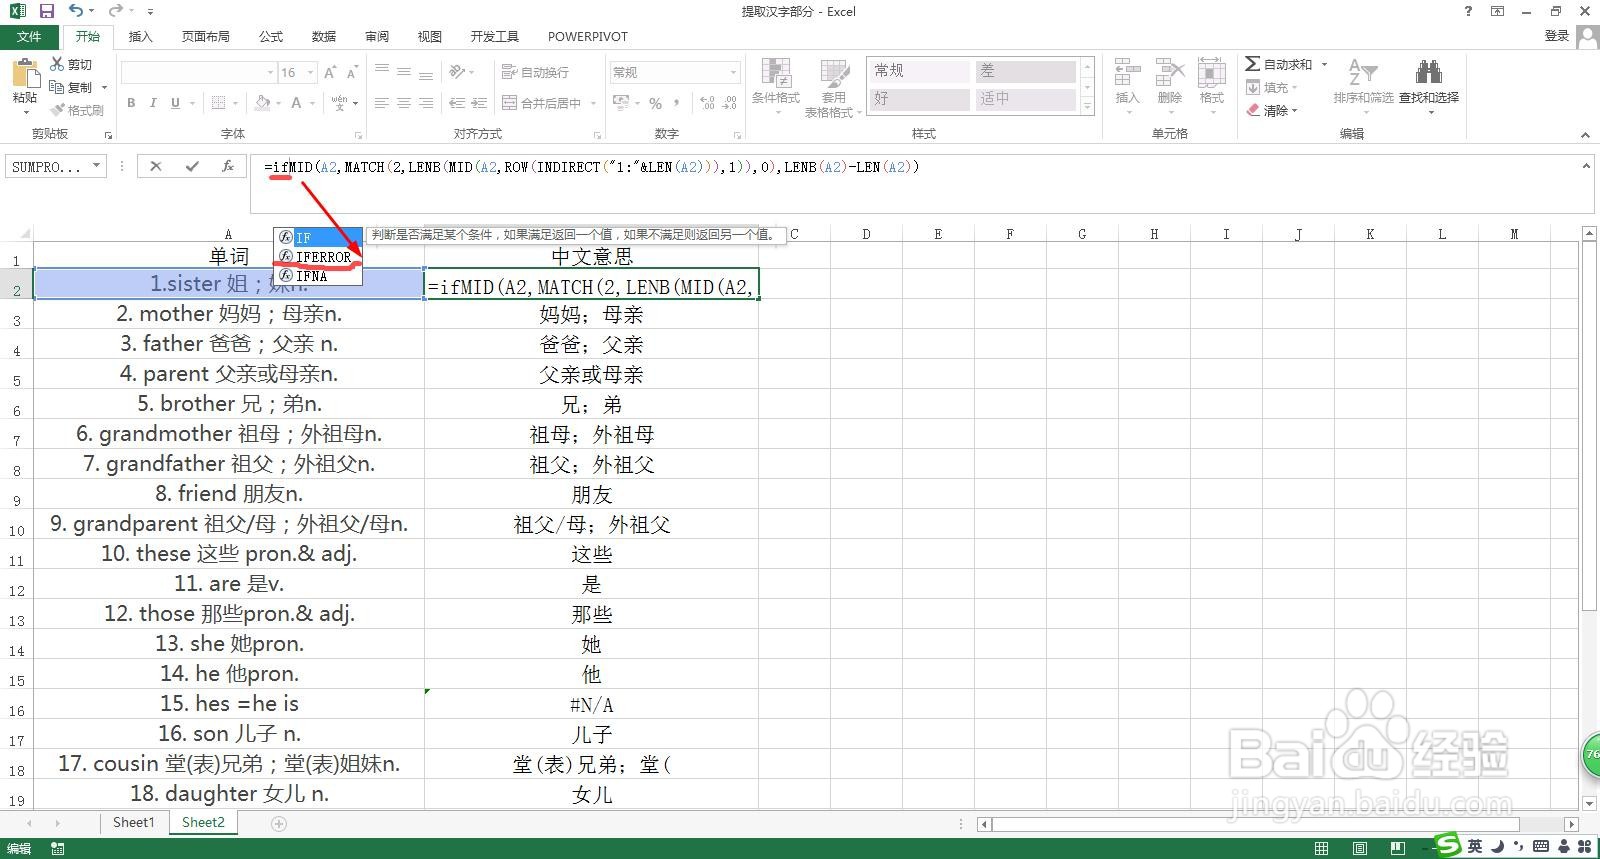Viewport: 1600px width, 859px height.
Task: Click the Comma style icon
Action: coord(677,103)
